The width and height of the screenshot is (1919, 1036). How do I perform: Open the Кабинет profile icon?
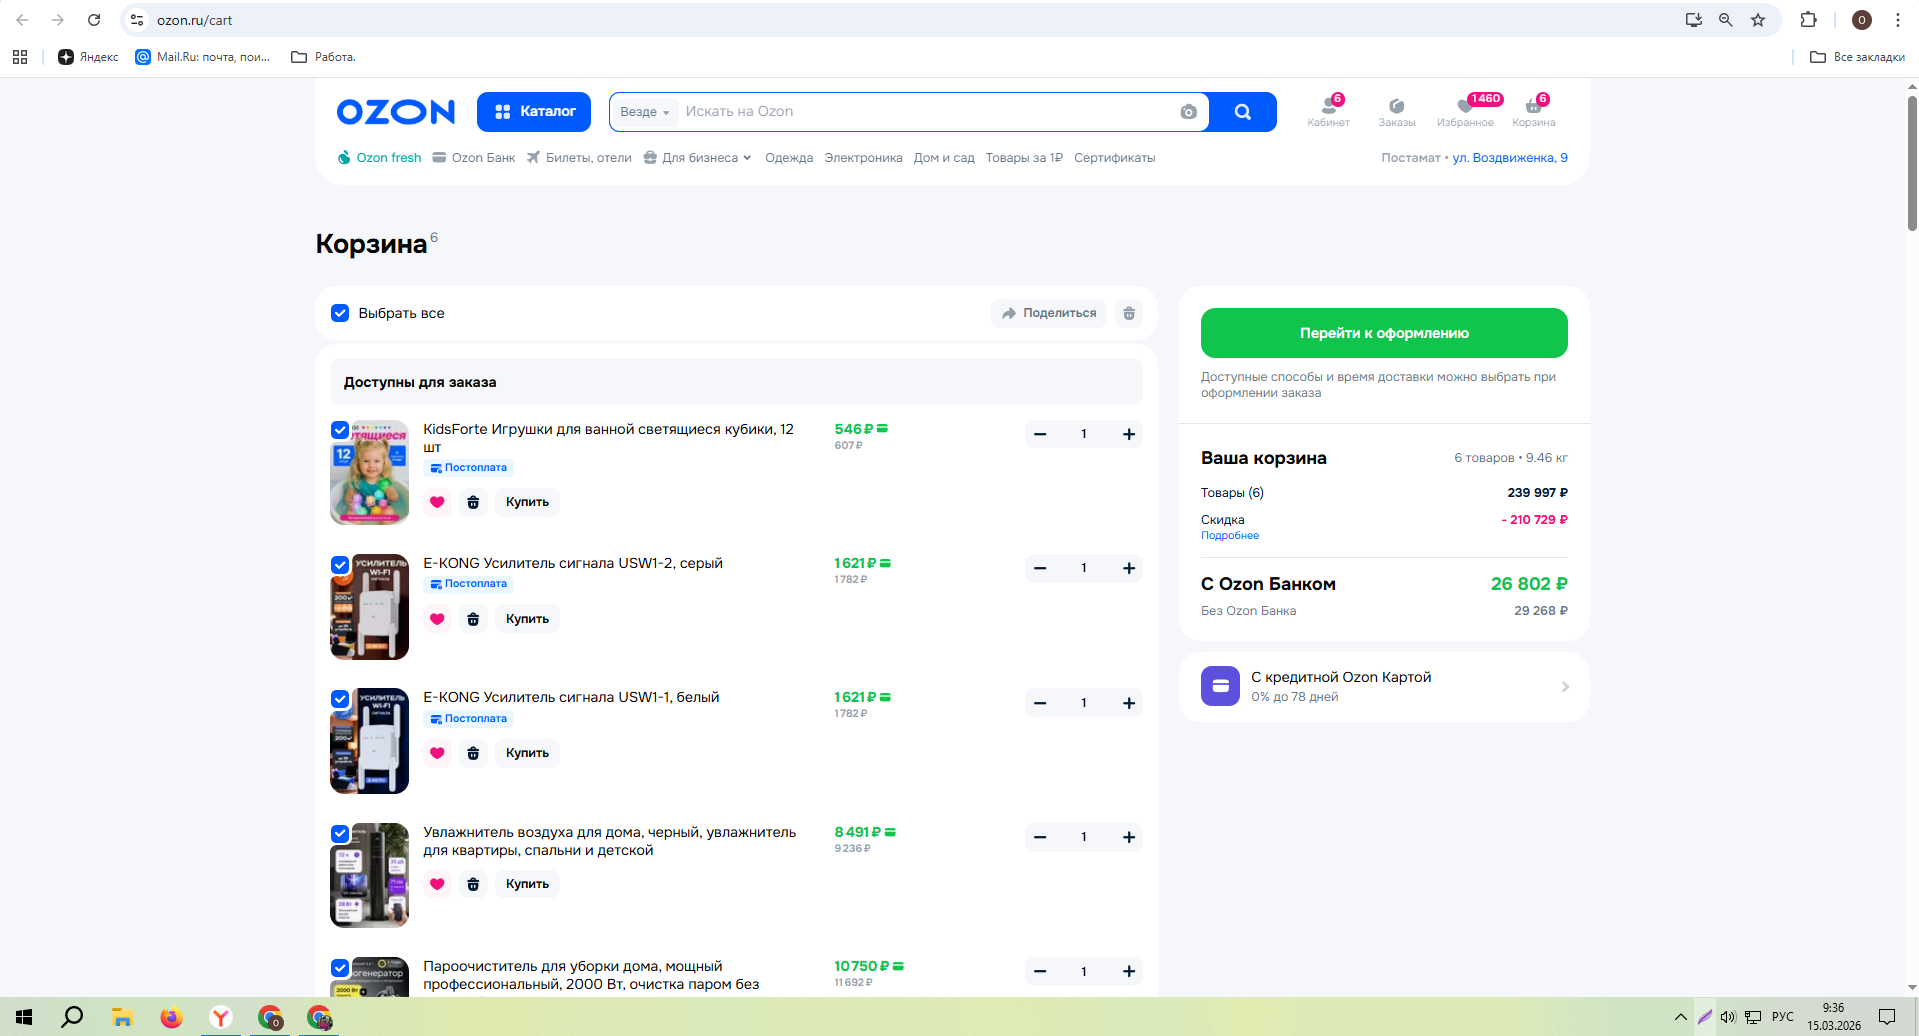click(x=1328, y=111)
